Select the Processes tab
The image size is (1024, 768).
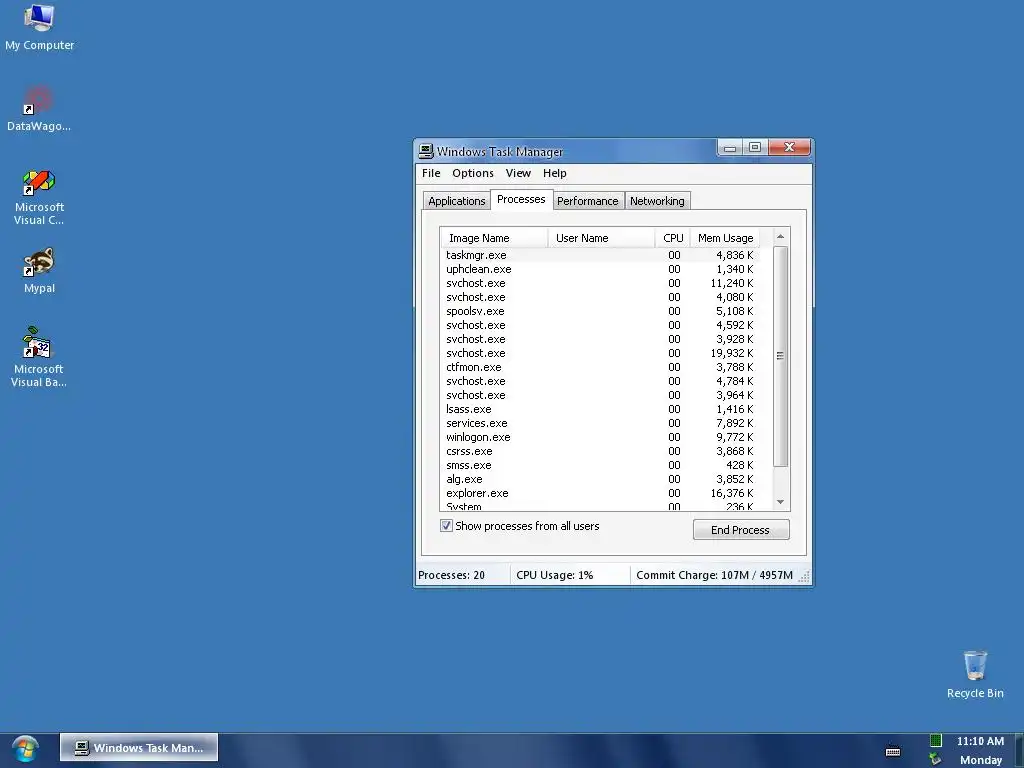point(521,199)
